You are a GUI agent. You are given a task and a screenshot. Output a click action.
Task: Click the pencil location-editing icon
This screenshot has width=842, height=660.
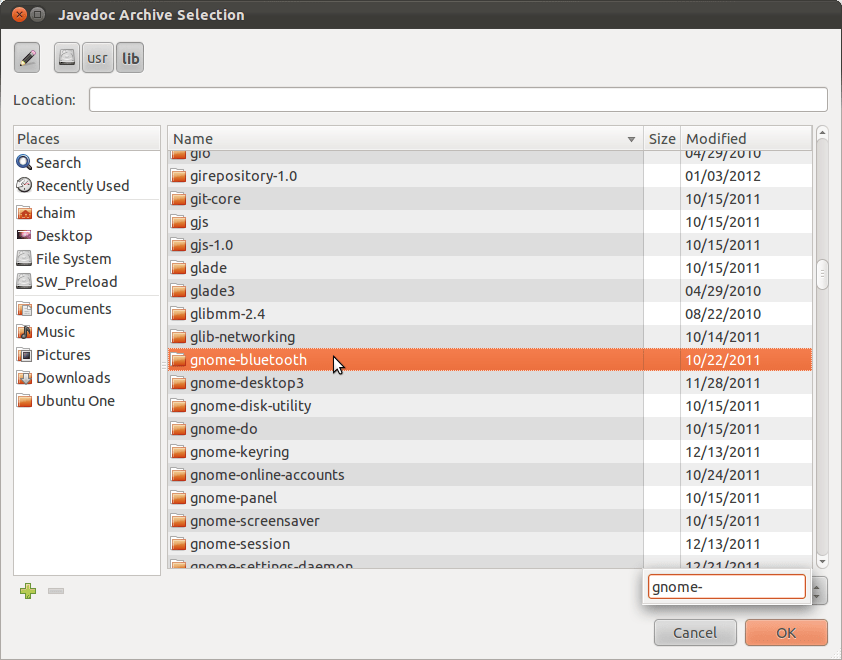point(27,57)
